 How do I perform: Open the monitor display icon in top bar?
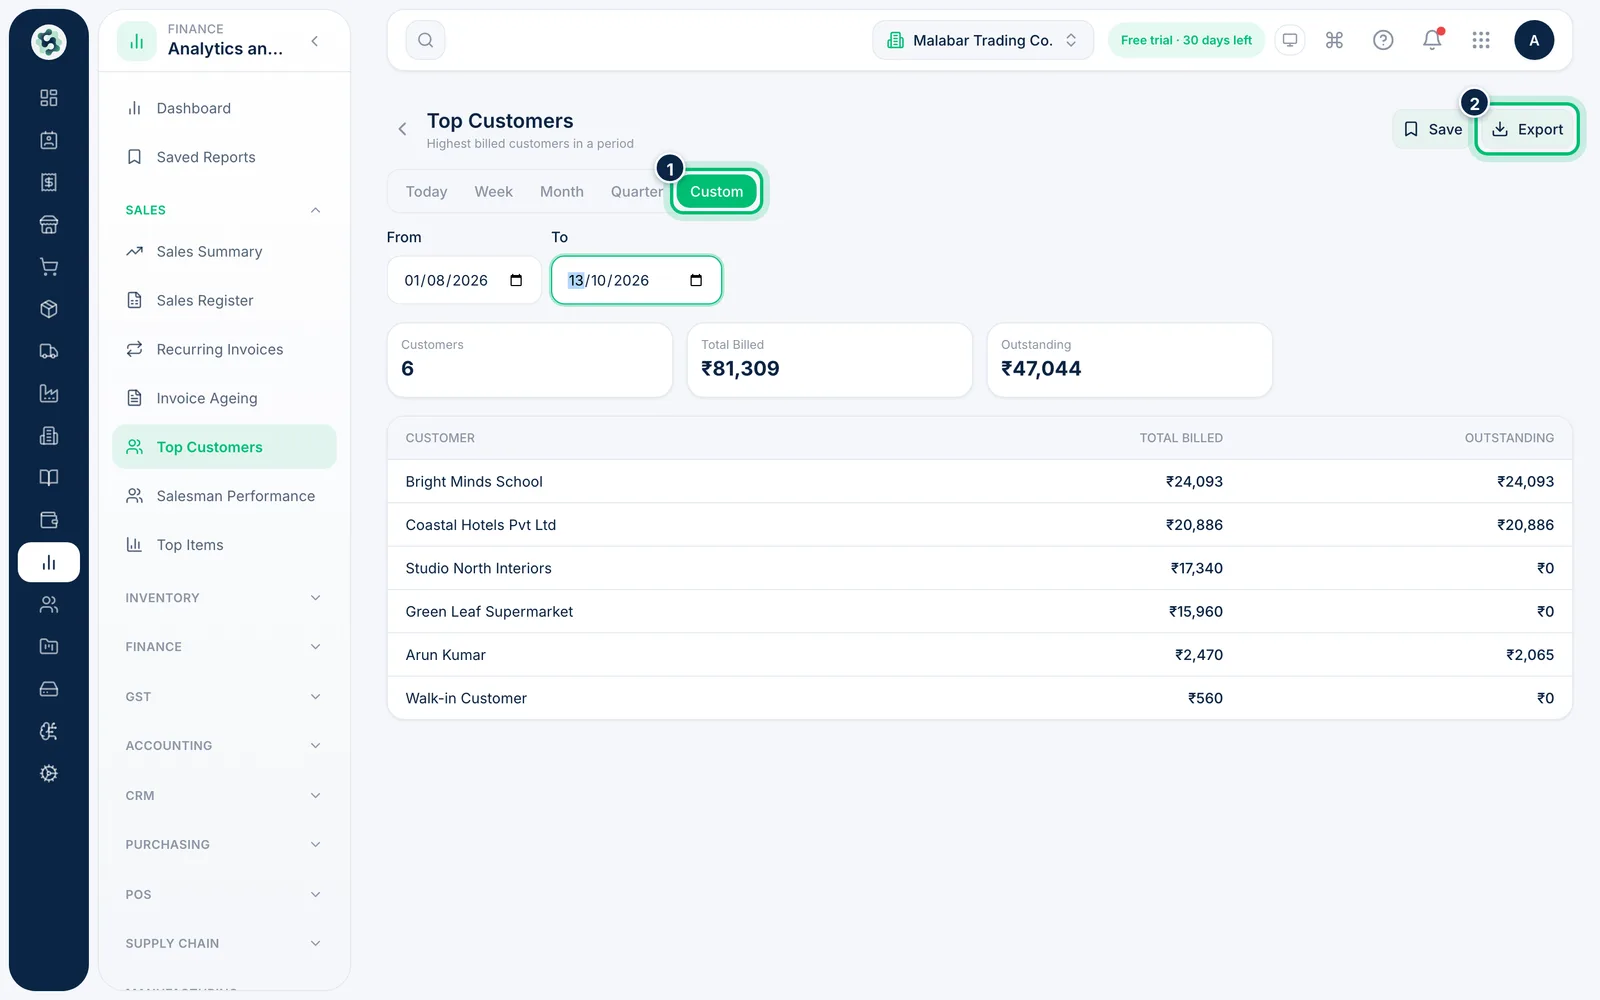tap(1290, 40)
